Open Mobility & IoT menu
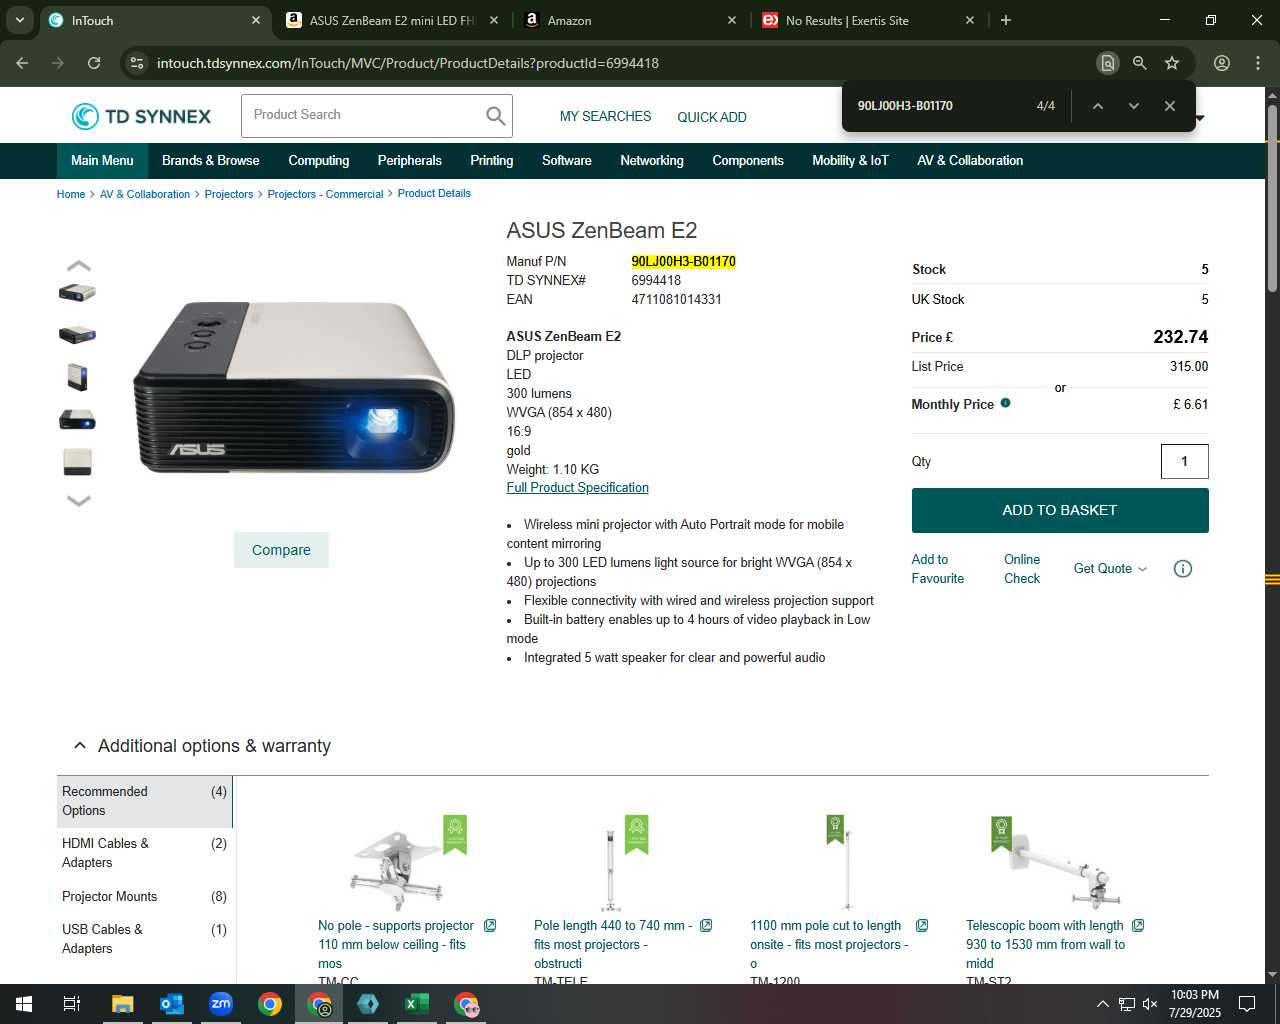This screenshot has height=1024, width=1280. 850,161
